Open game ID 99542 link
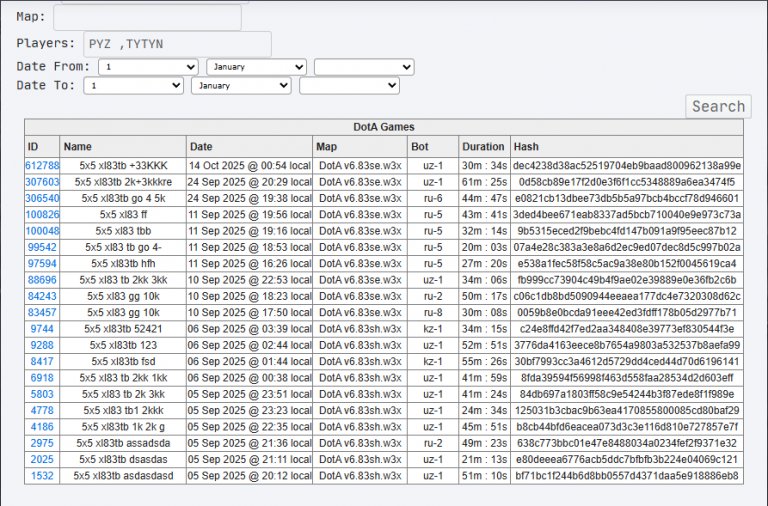This screenshot has height=506, width=768. [42, 247]
